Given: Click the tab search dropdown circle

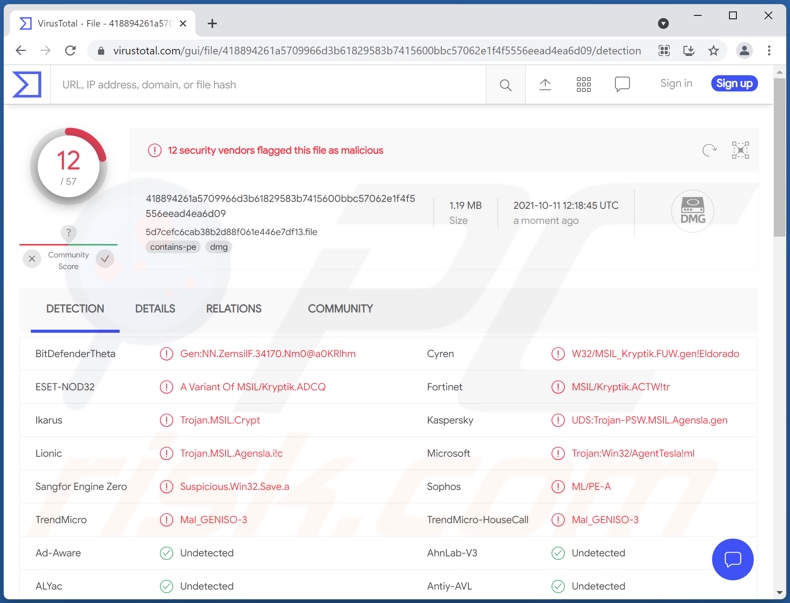Looking at the screenshot, I should [664, 24].
